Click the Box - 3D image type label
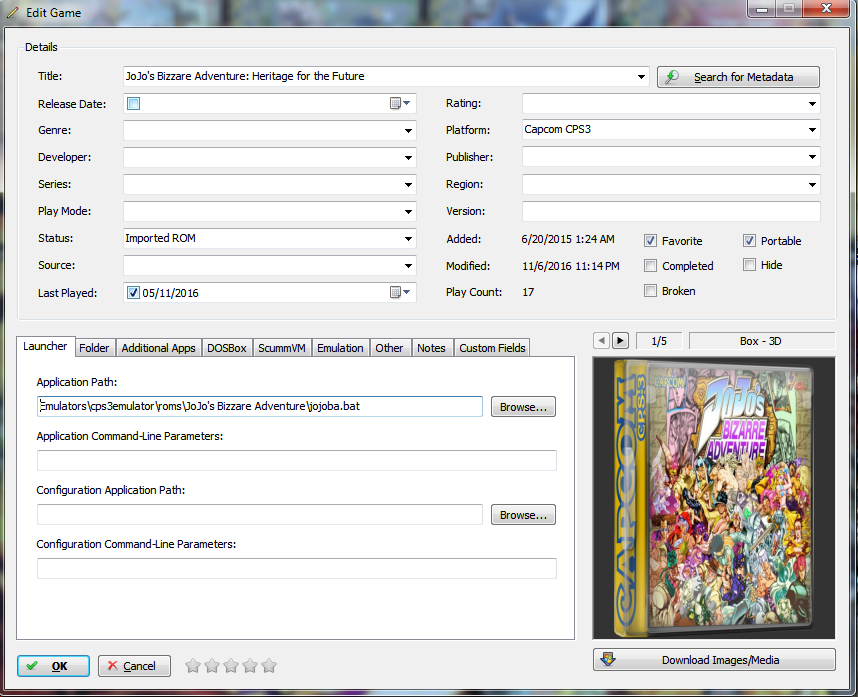Screen dimensions: 858x697 [761, 341]
